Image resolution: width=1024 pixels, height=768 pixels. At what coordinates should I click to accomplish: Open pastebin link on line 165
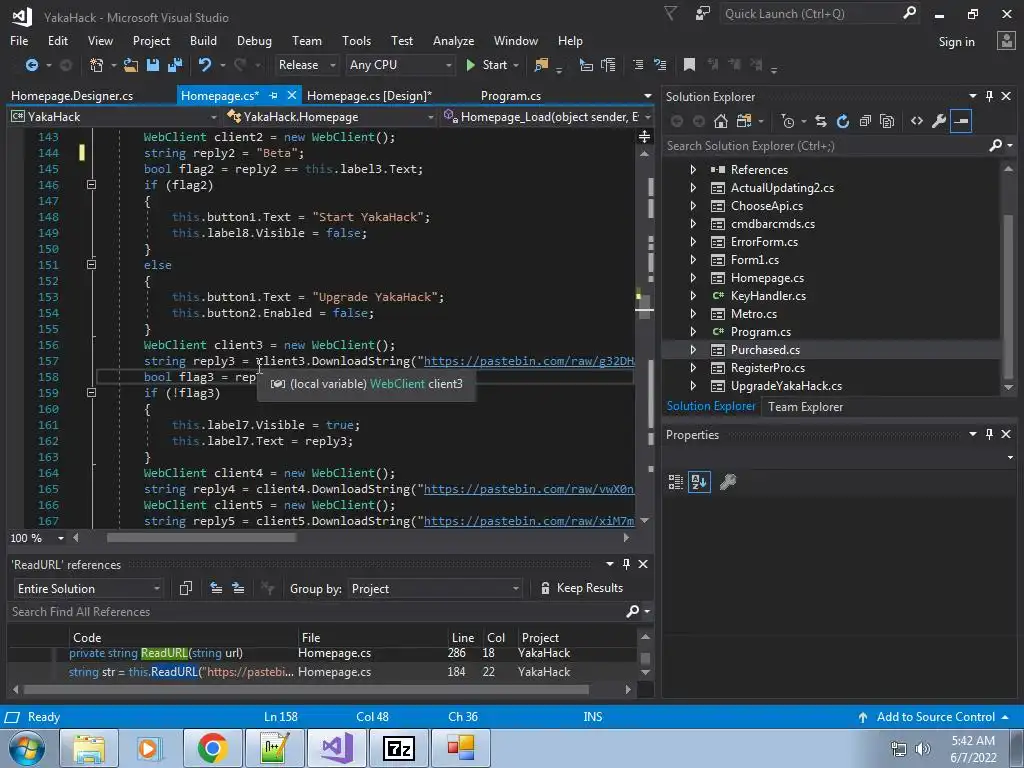pos(529,488)
